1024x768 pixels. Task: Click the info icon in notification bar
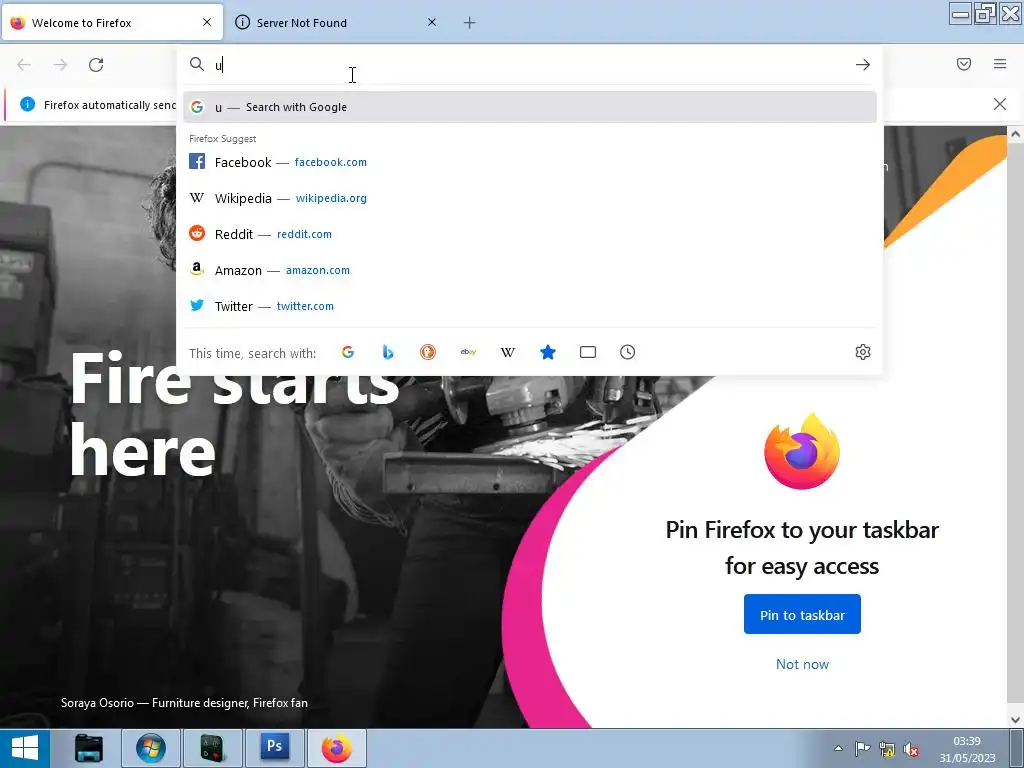(27, 104)
